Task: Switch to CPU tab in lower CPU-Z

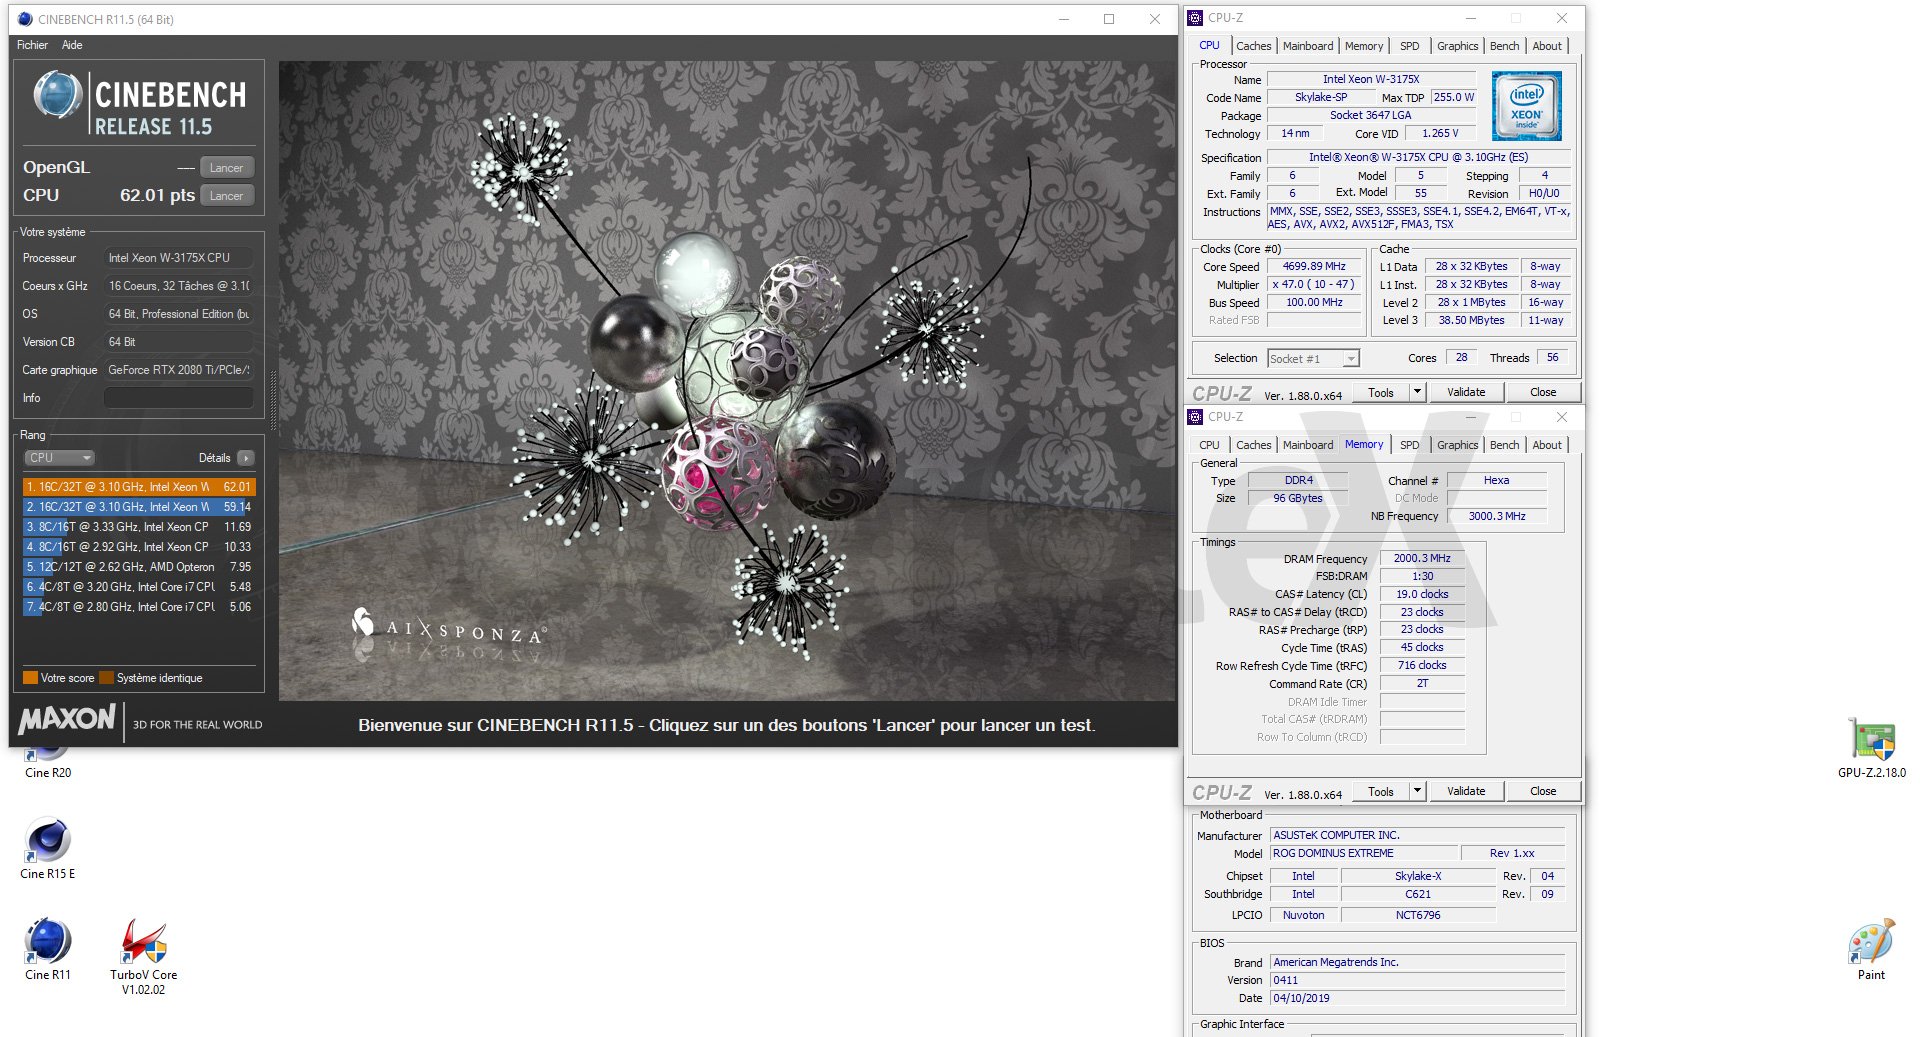Action: tap(1209, 445)
